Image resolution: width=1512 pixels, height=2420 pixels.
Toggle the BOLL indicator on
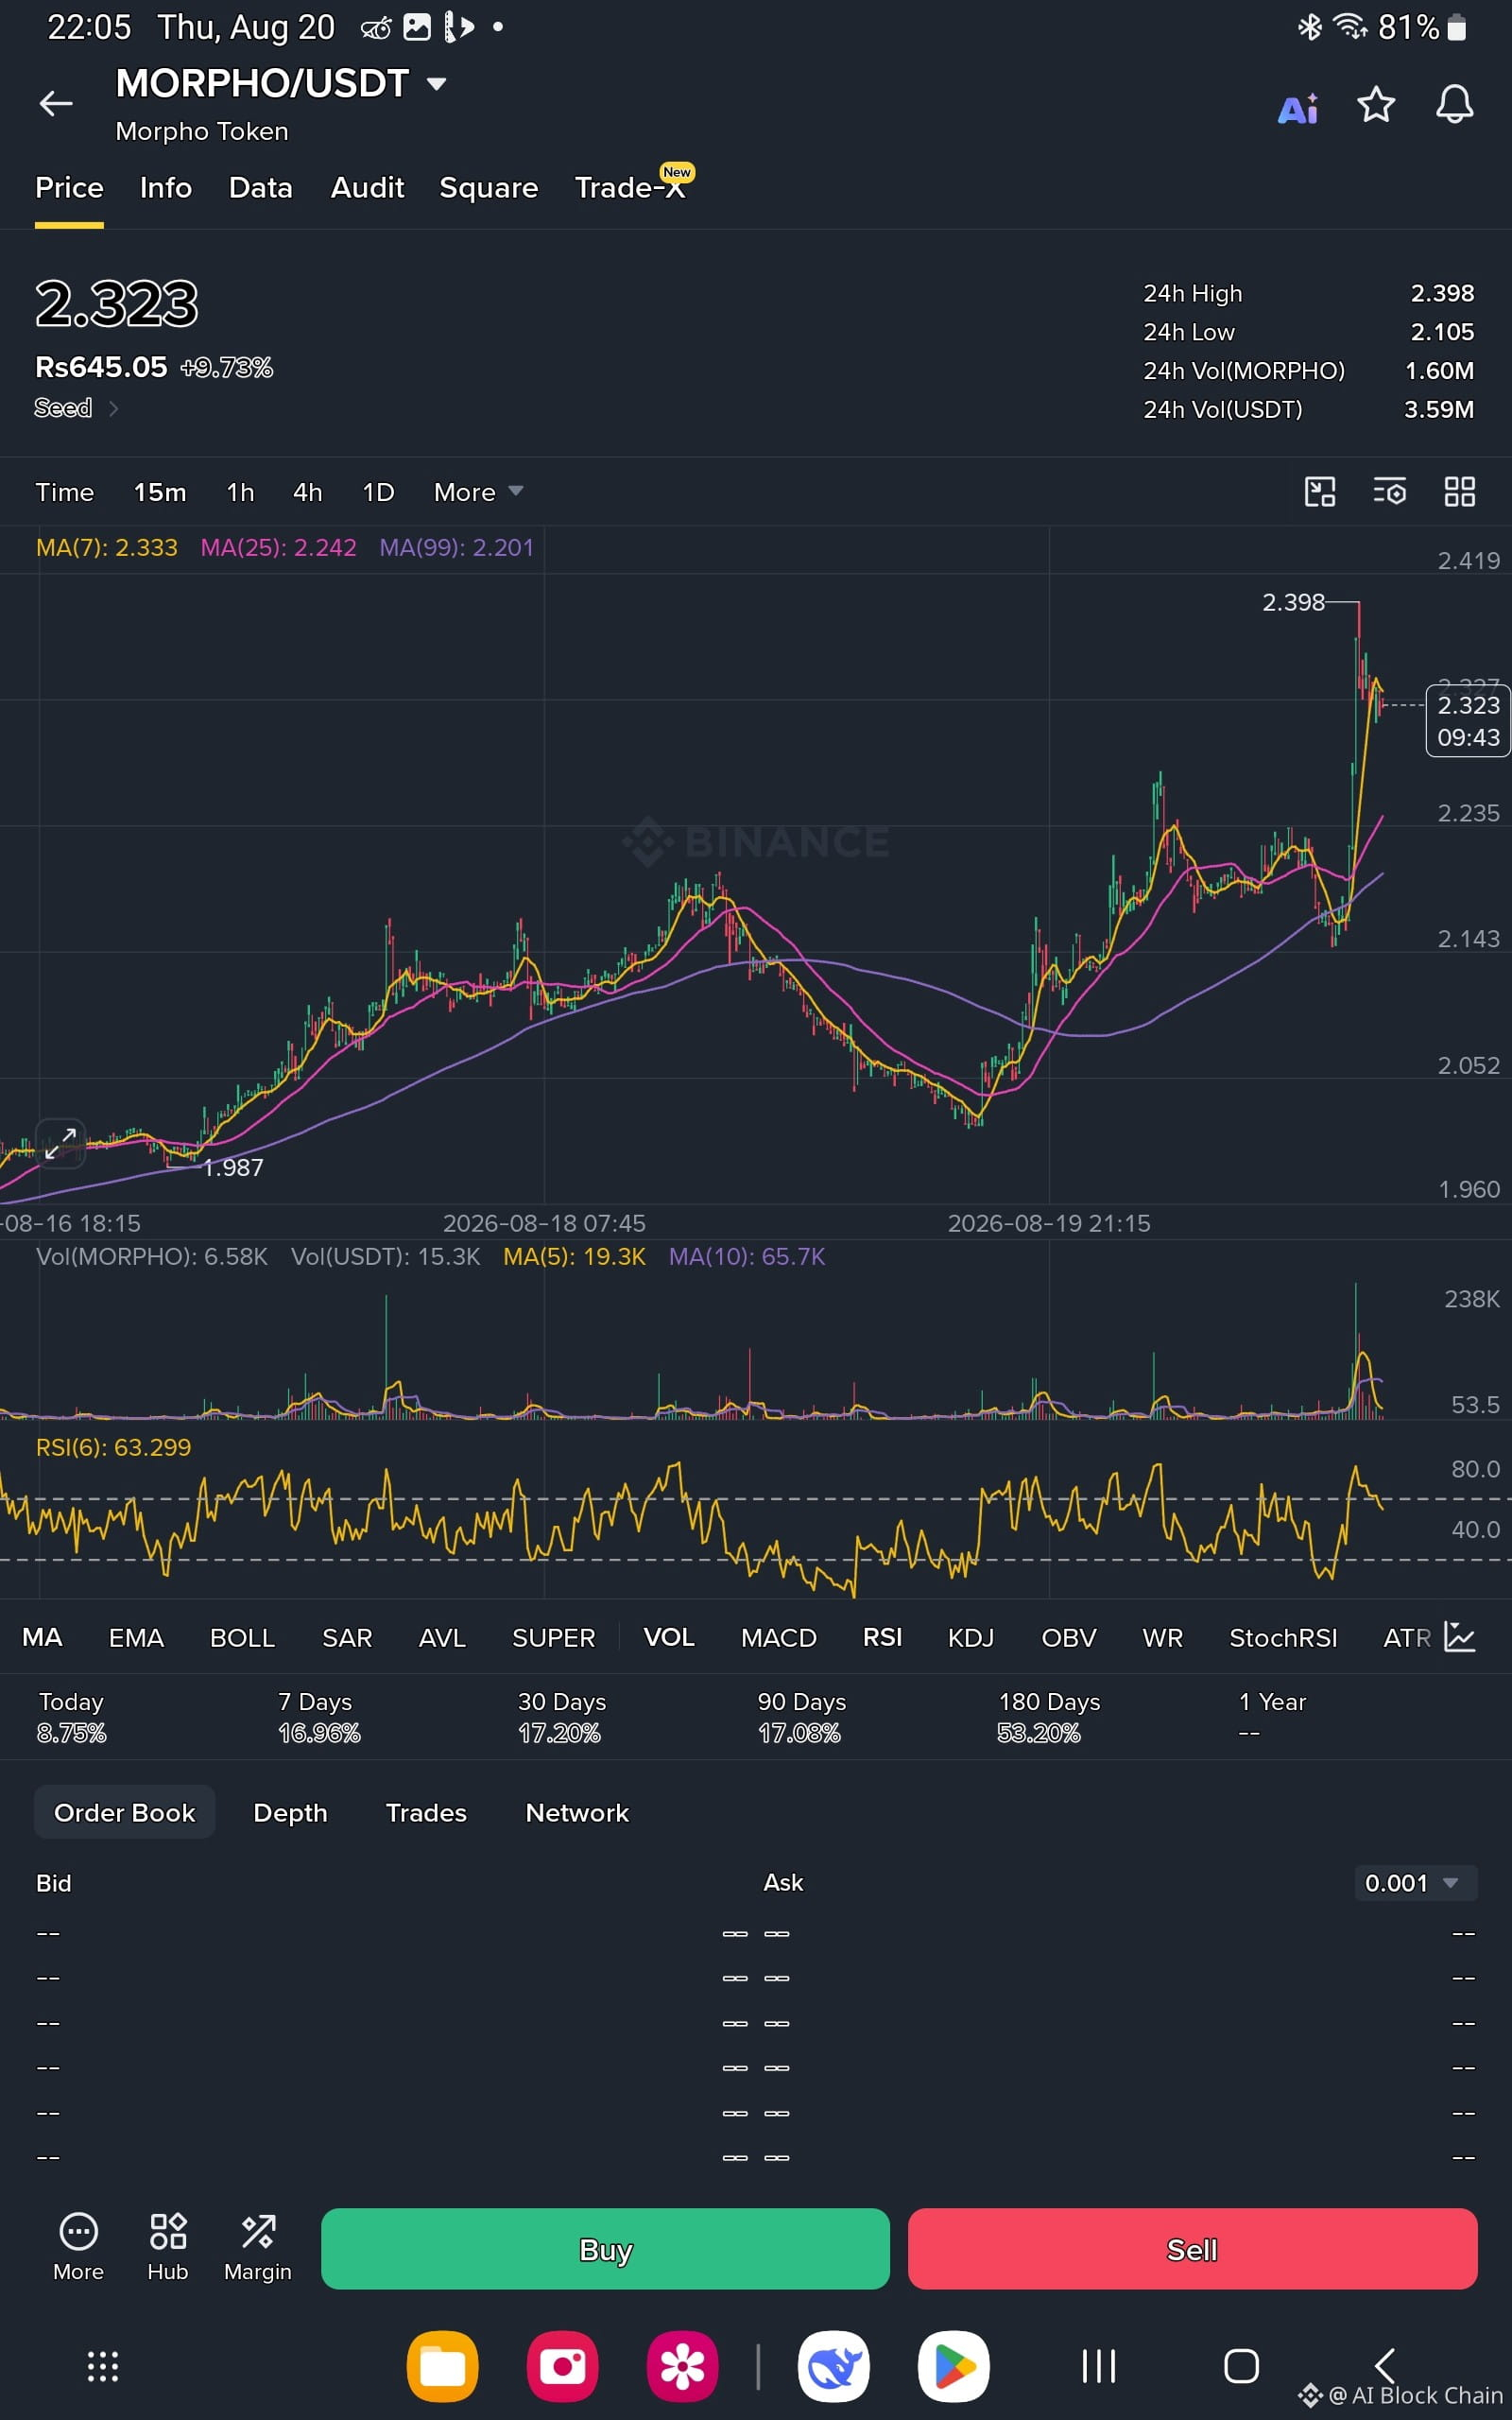click(242, 1638)
